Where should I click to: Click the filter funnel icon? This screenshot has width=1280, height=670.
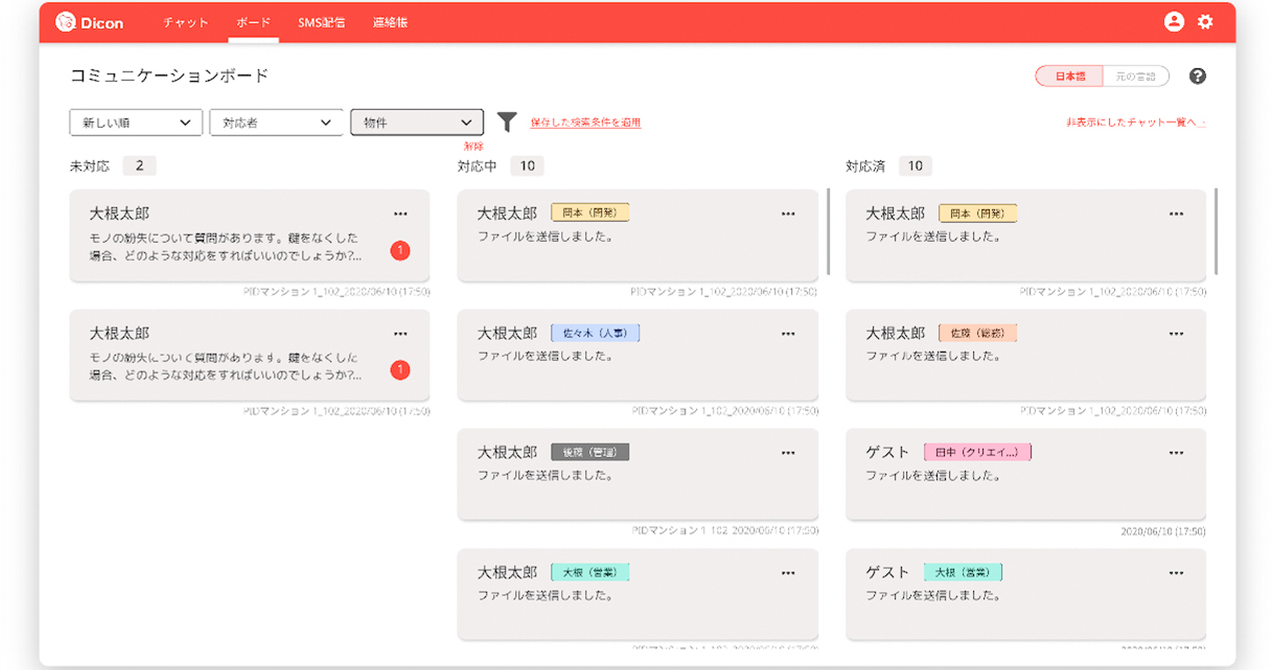click(x=507, y=122)
